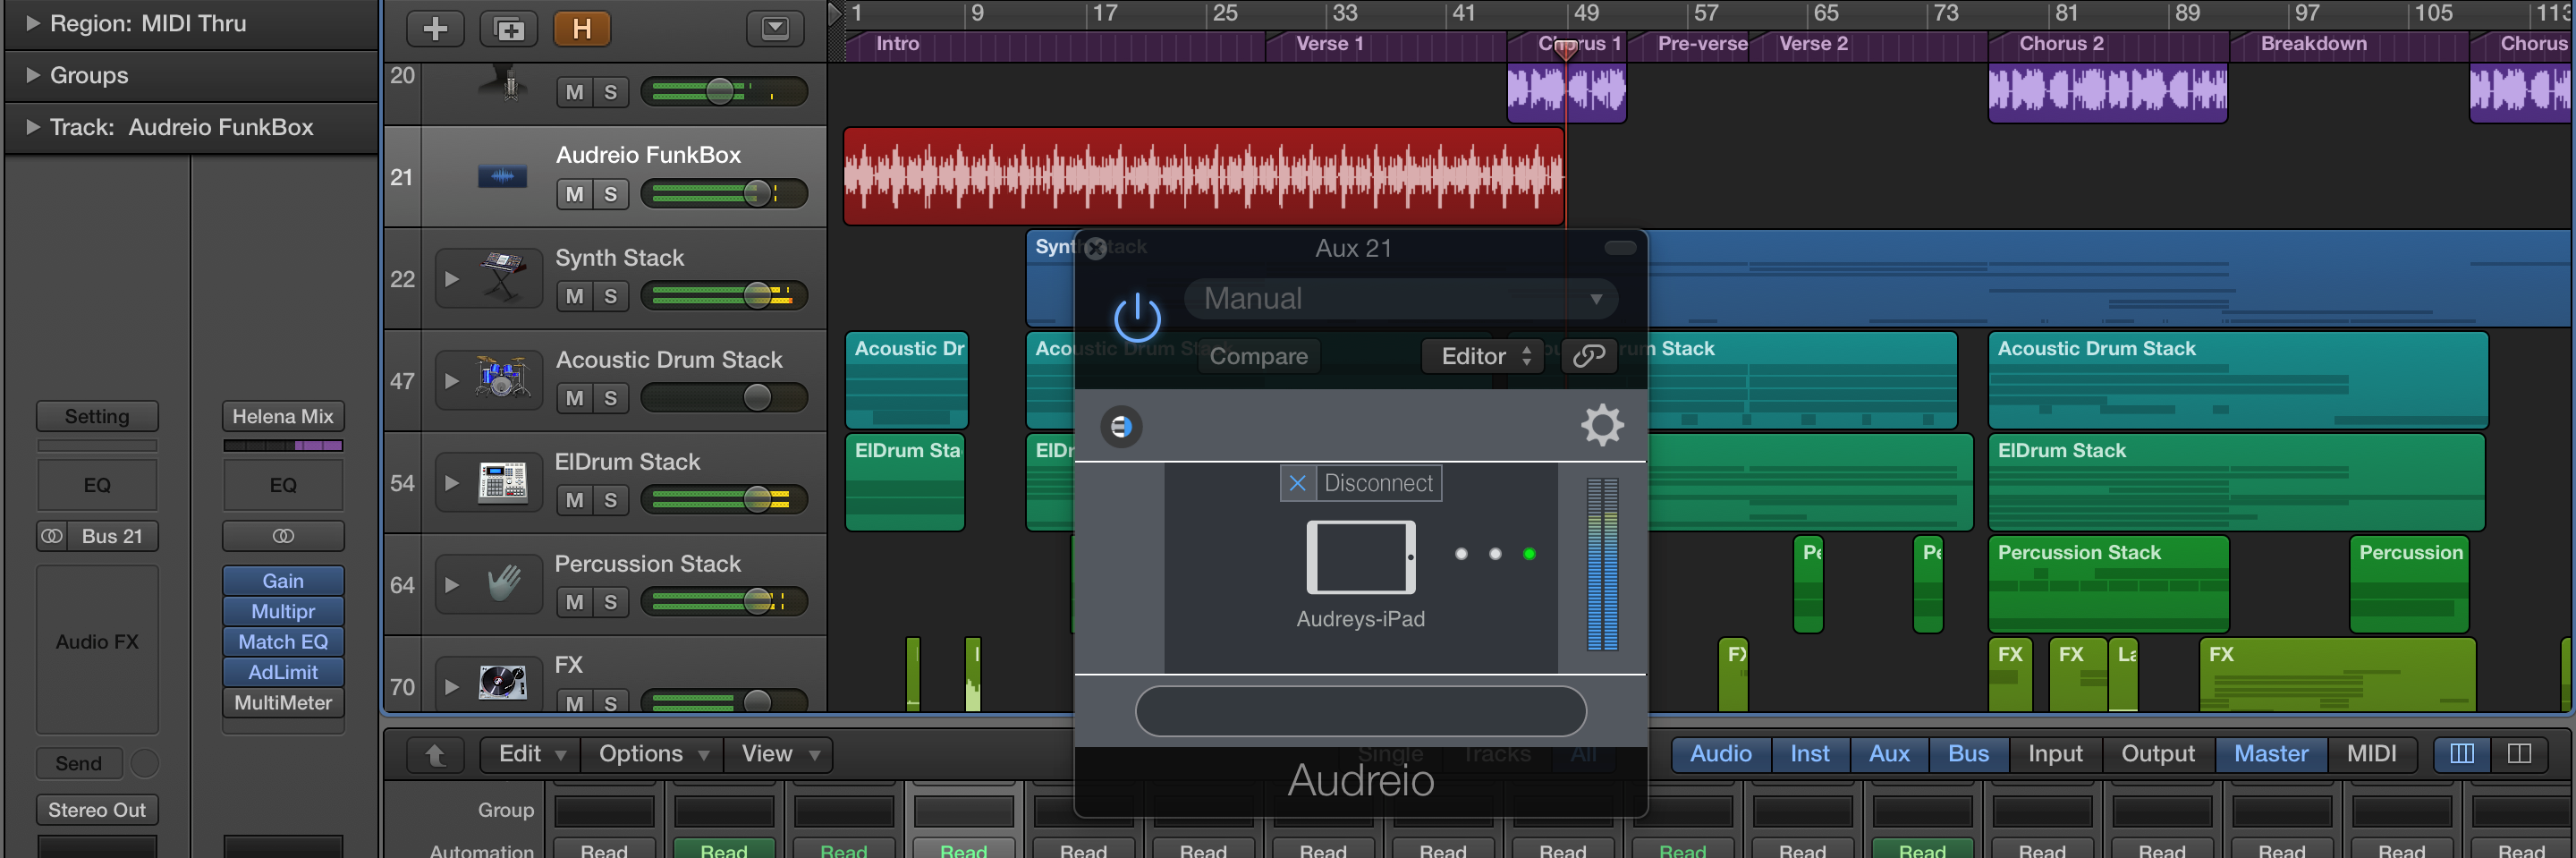
Task: Open the Editor view selector
Action: click(x=1484, y=356)
